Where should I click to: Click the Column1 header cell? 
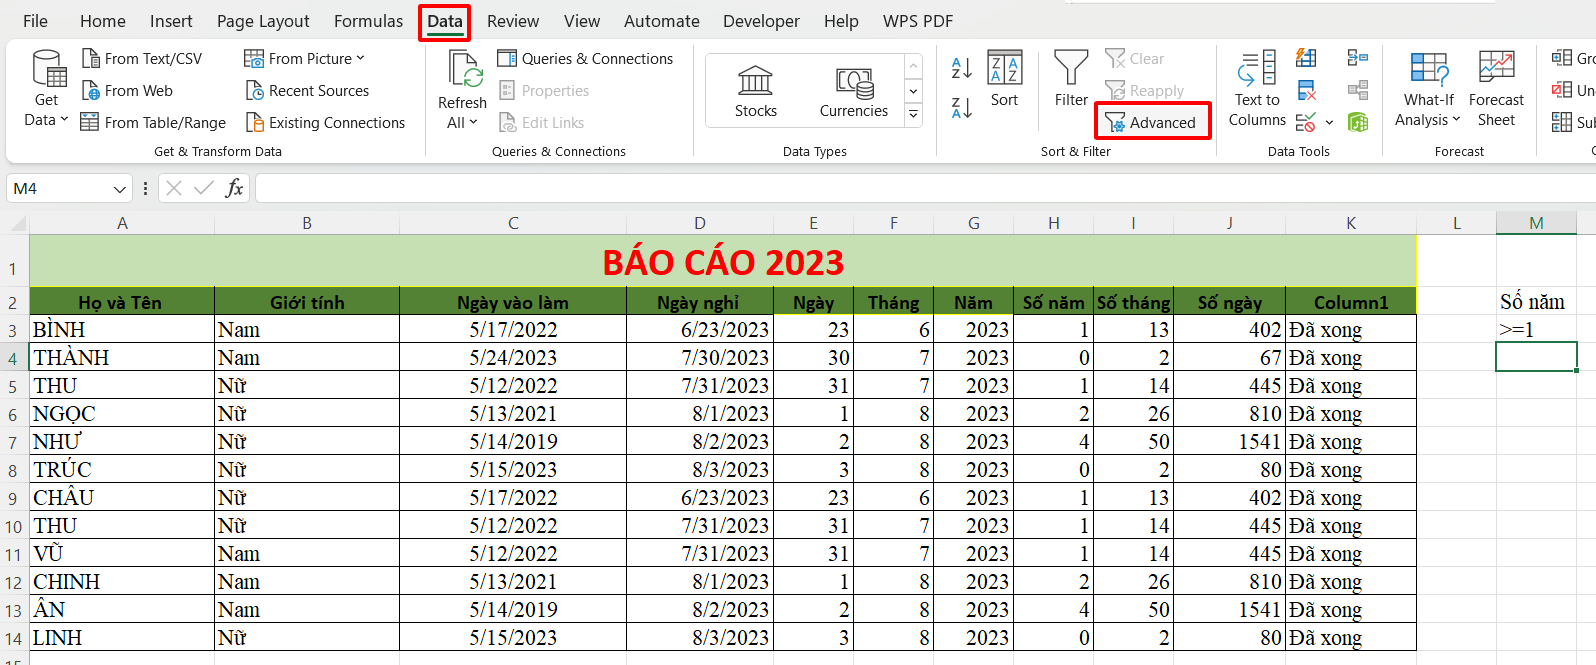[x=1351, y=302]
